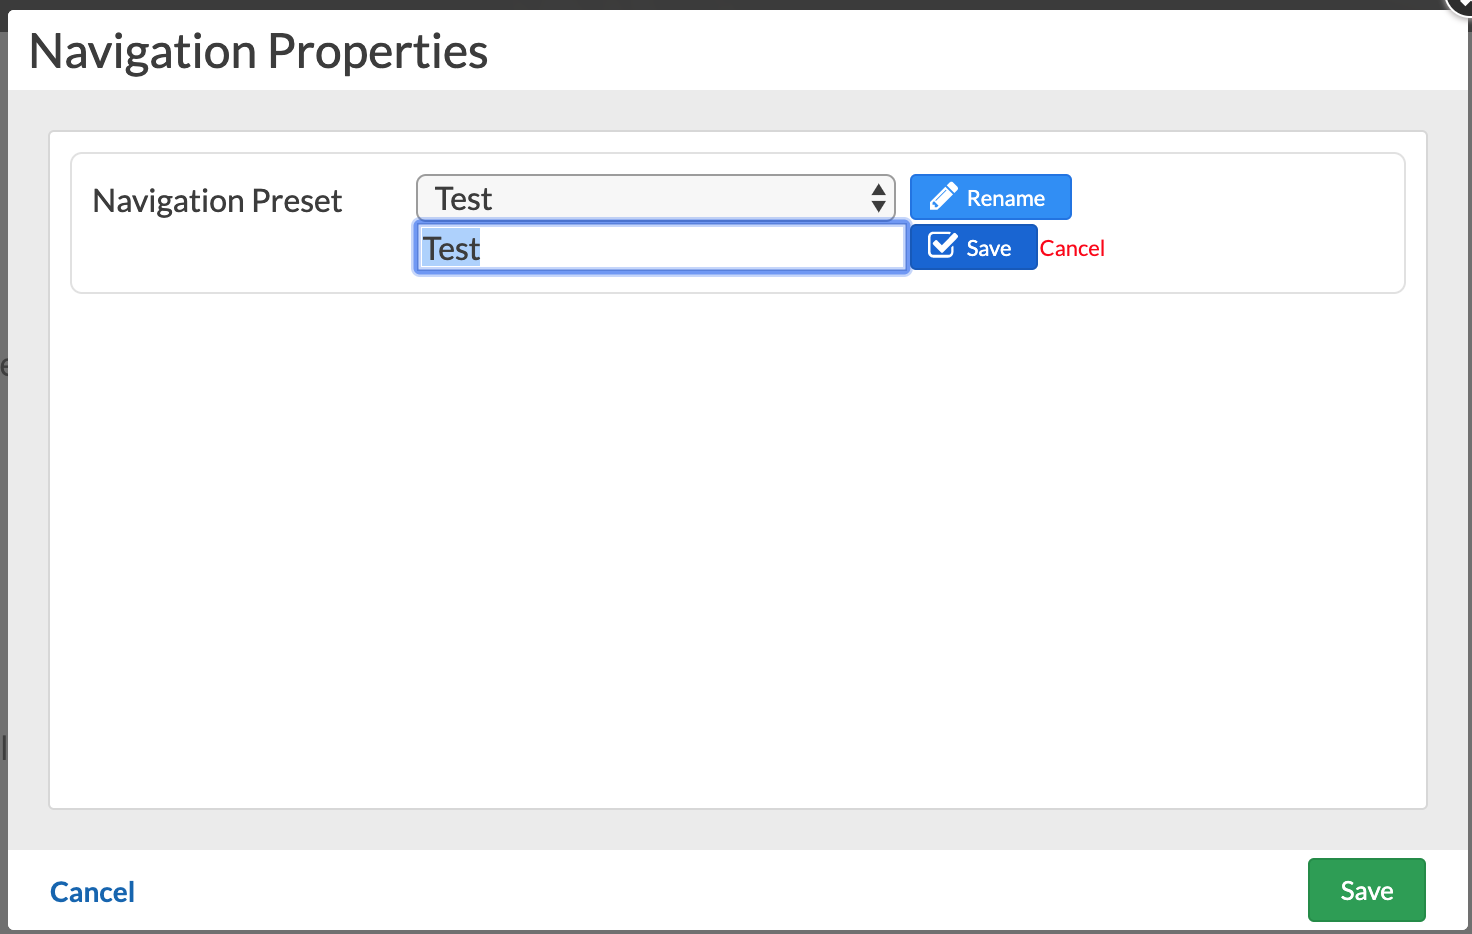Save the renamed preset with the blue Save button
The width and height of the screenshot is (1472, 934).
tap(973, 248)
